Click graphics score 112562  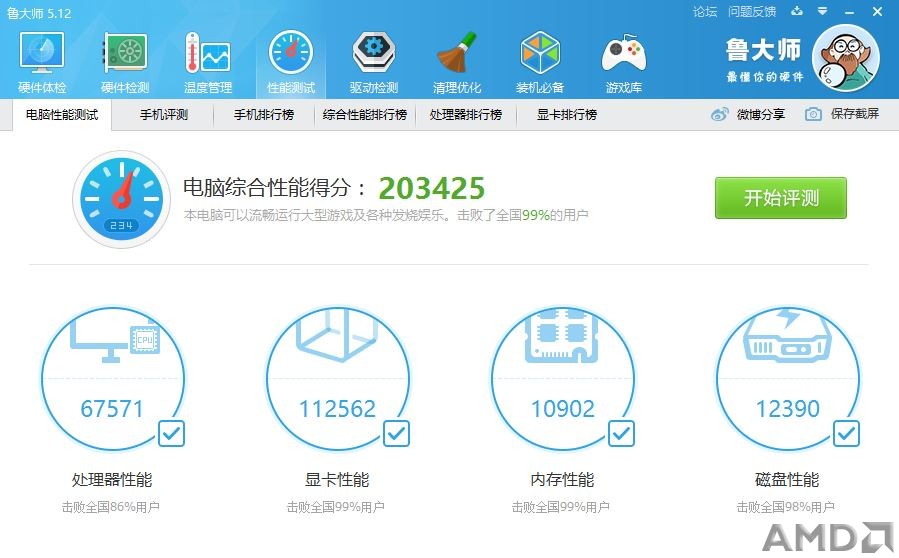[337, 409]
